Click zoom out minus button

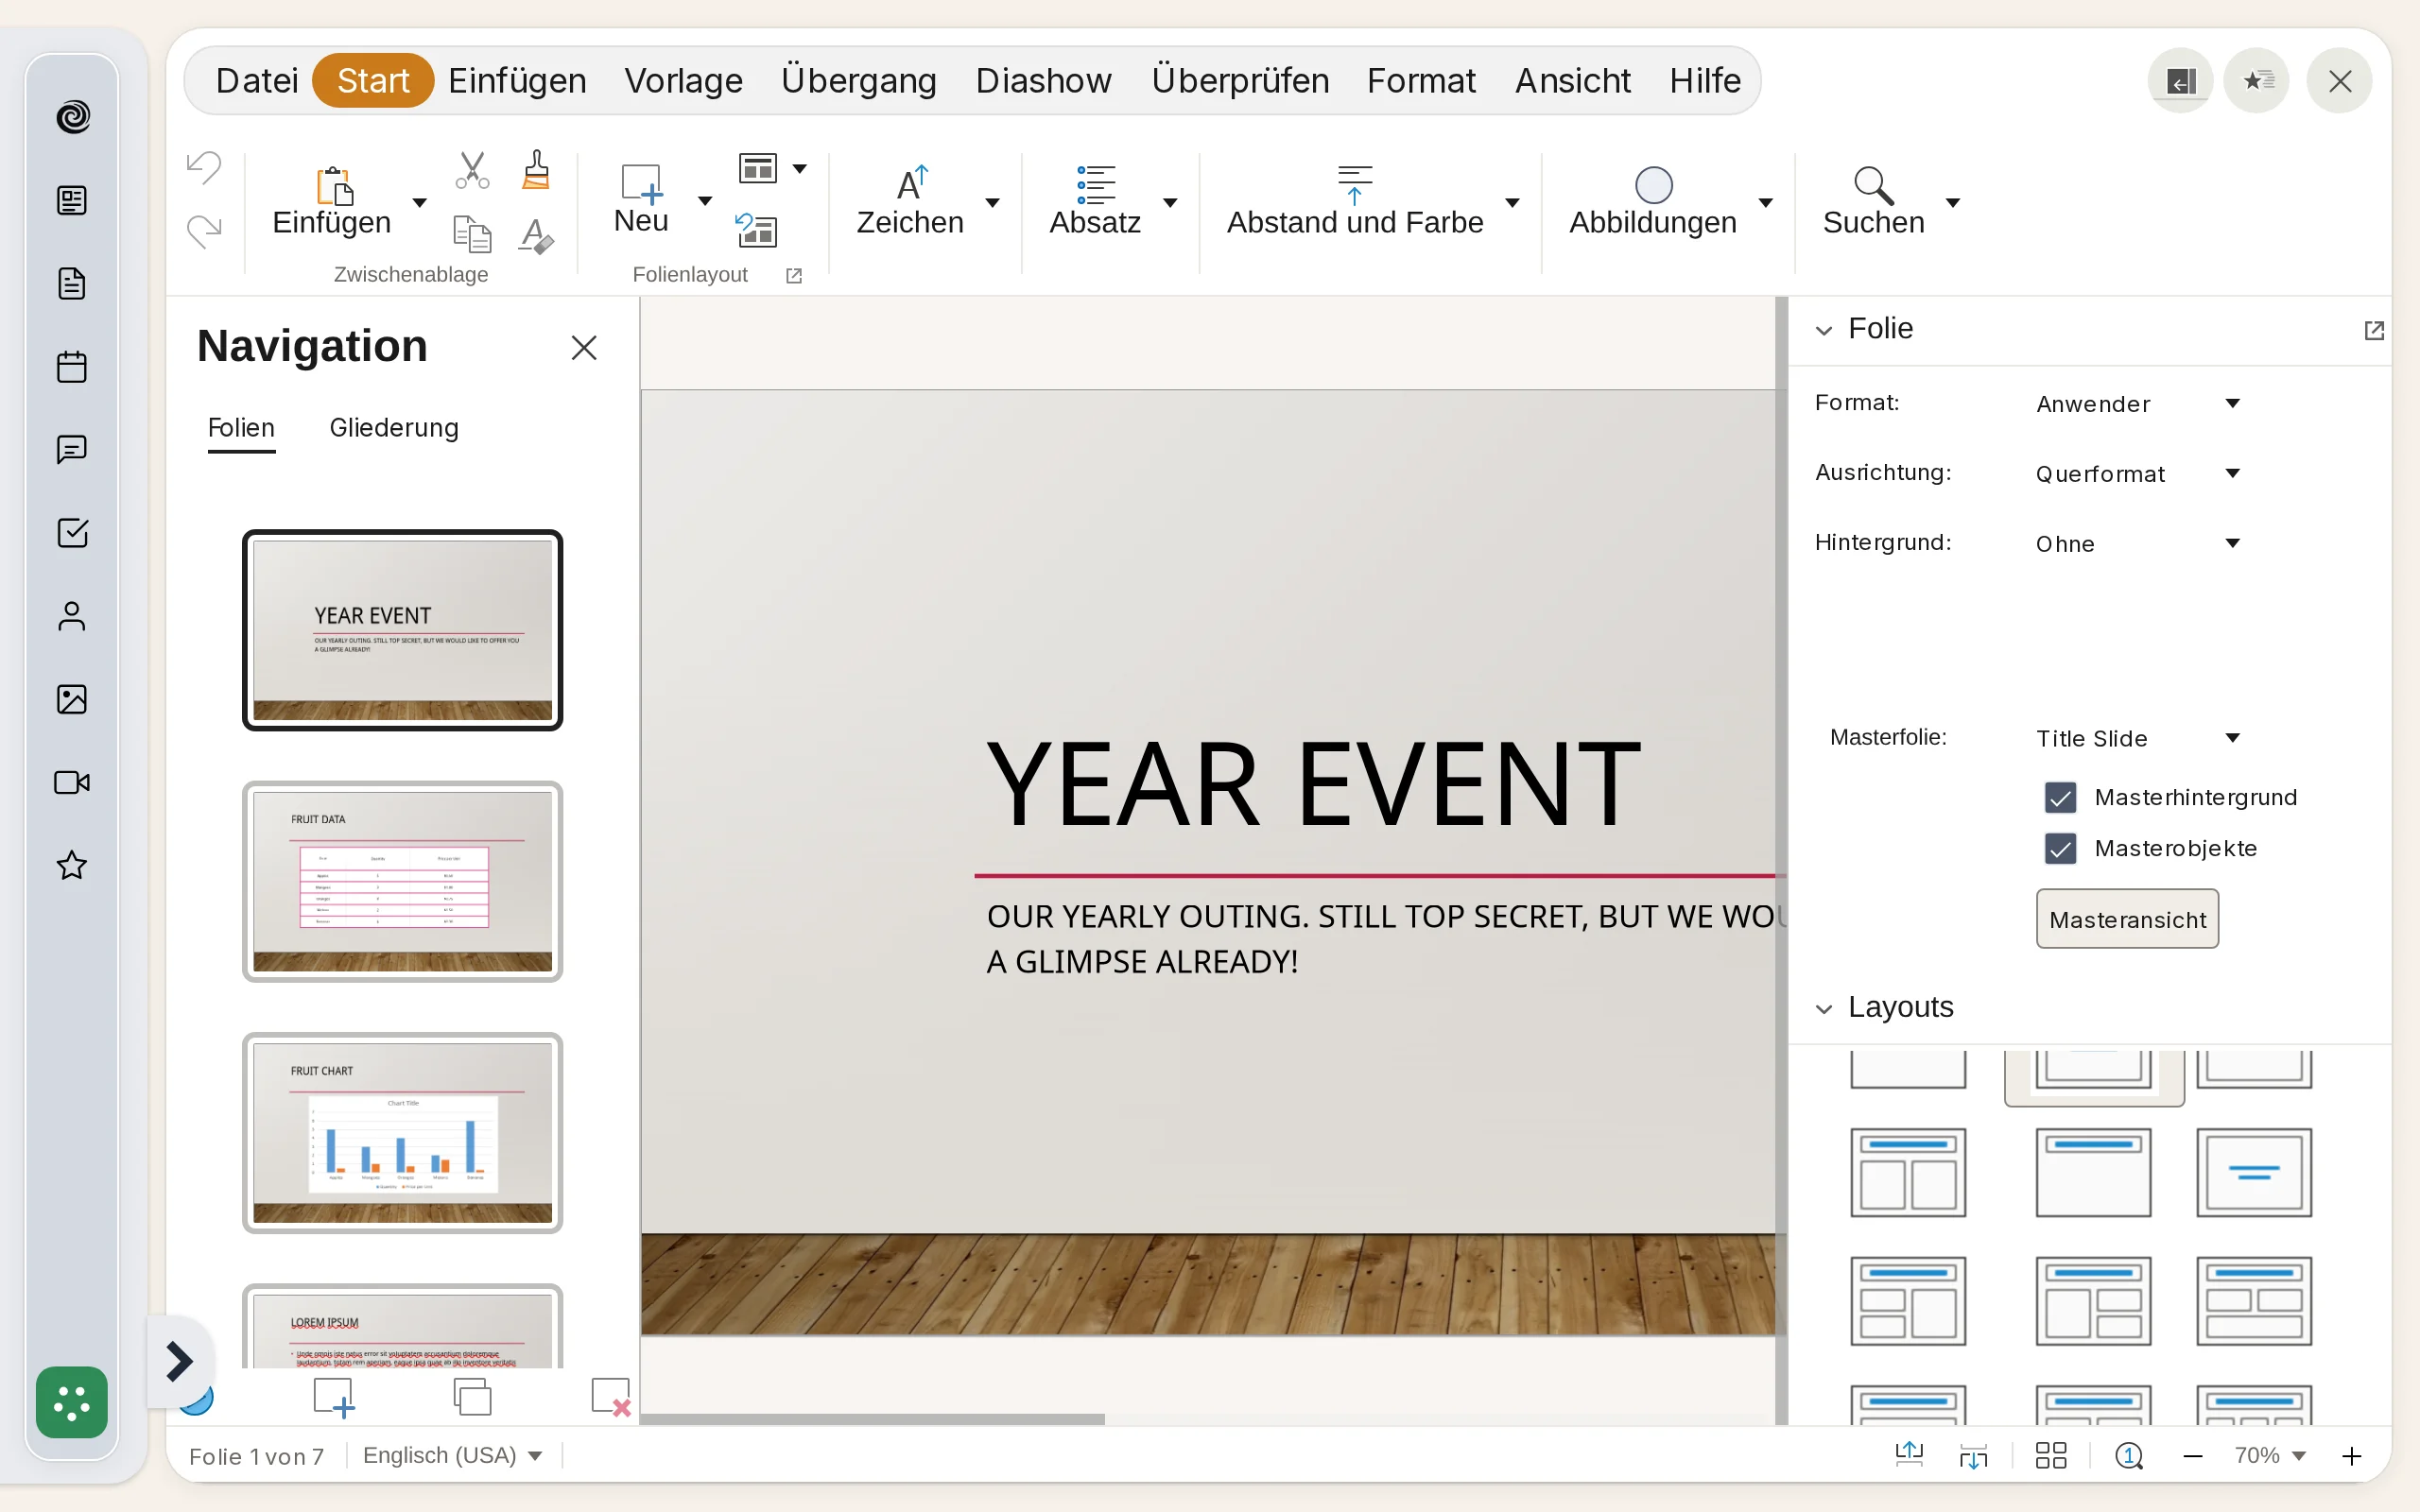tap(2193, 1455)
